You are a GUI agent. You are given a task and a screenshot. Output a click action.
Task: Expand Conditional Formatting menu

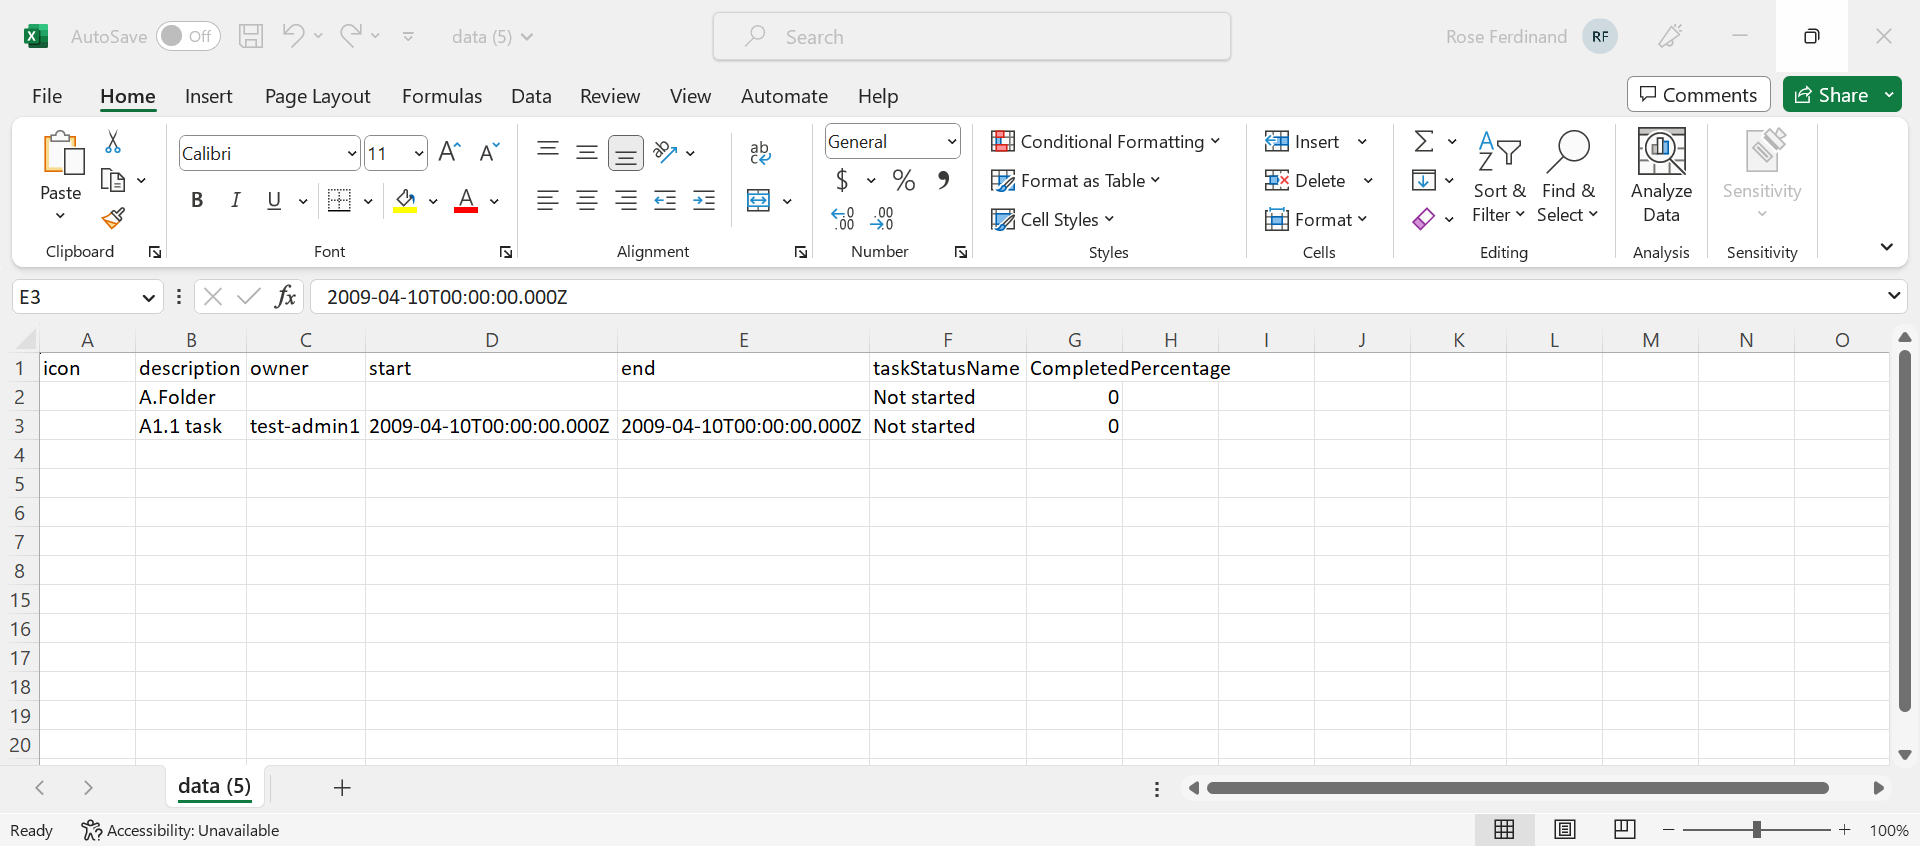(x=1105, y=142)
